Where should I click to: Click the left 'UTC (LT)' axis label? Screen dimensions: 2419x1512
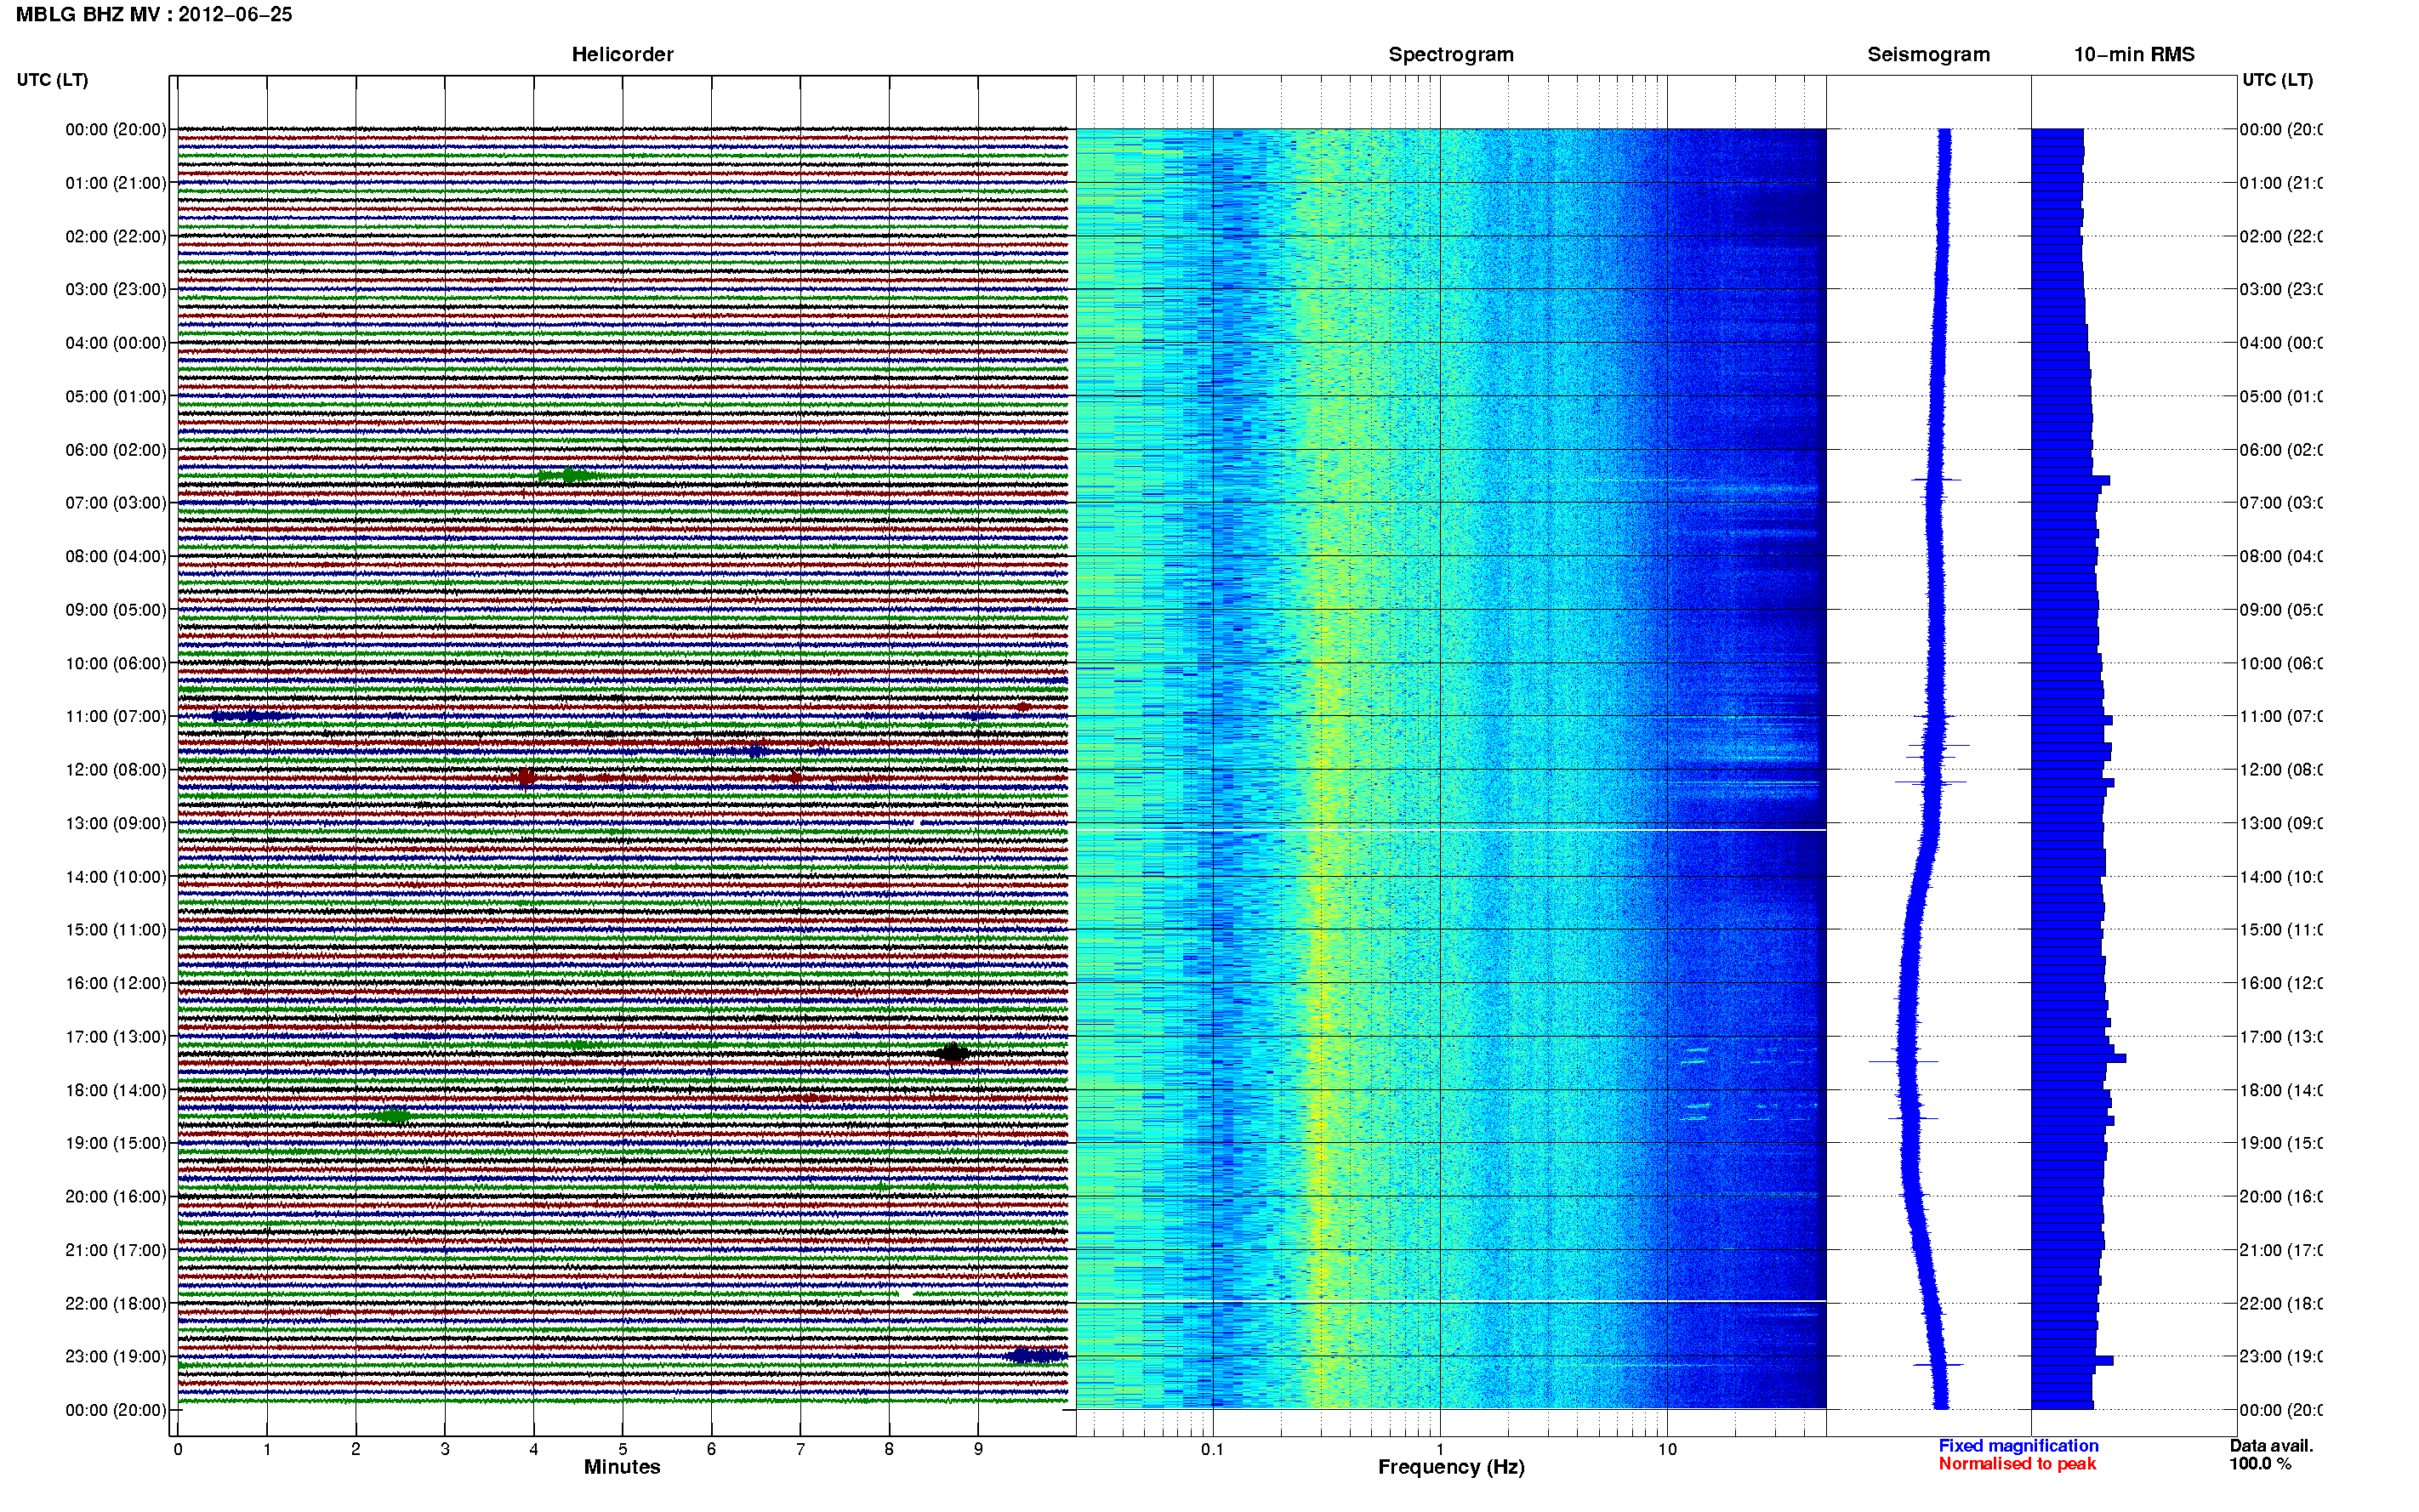(x=52, y=80)
